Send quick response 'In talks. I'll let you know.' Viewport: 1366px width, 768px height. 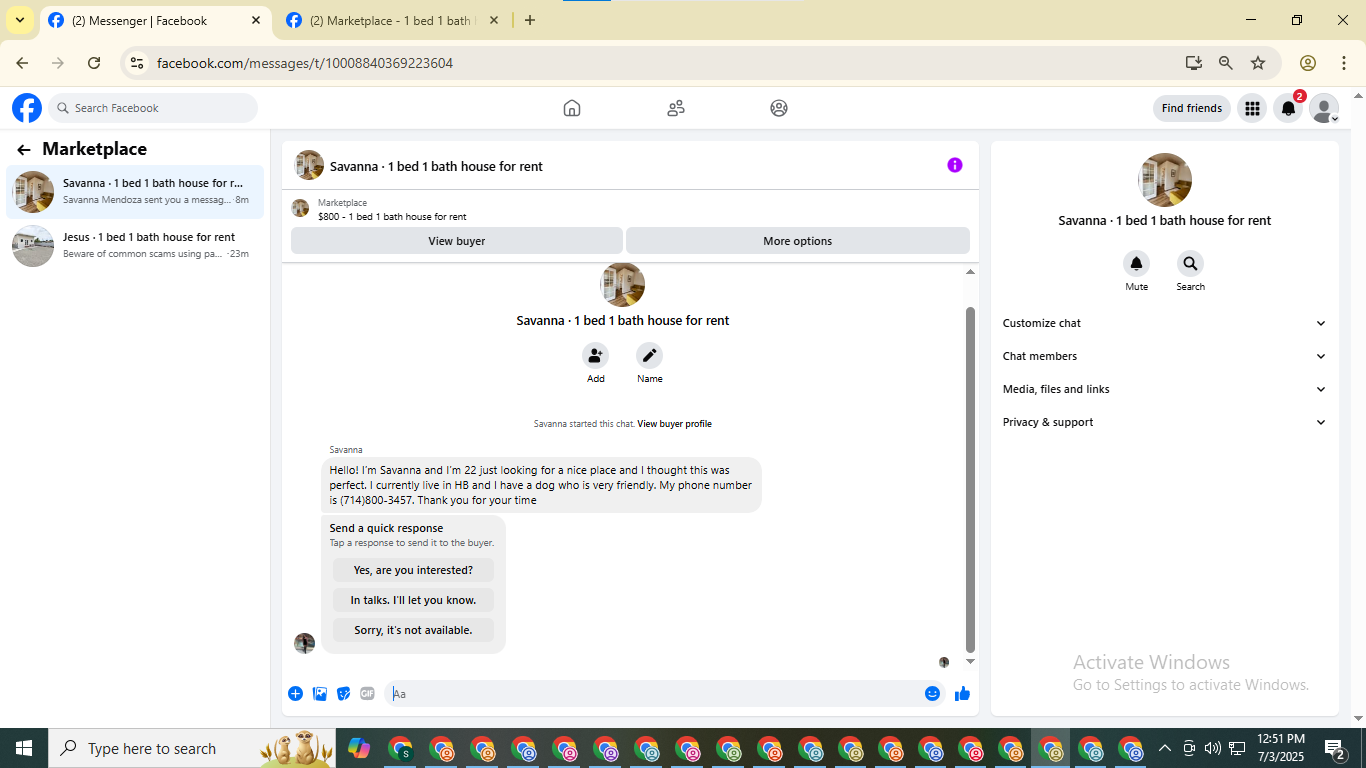pyautogui.click(x=413, y=600)
